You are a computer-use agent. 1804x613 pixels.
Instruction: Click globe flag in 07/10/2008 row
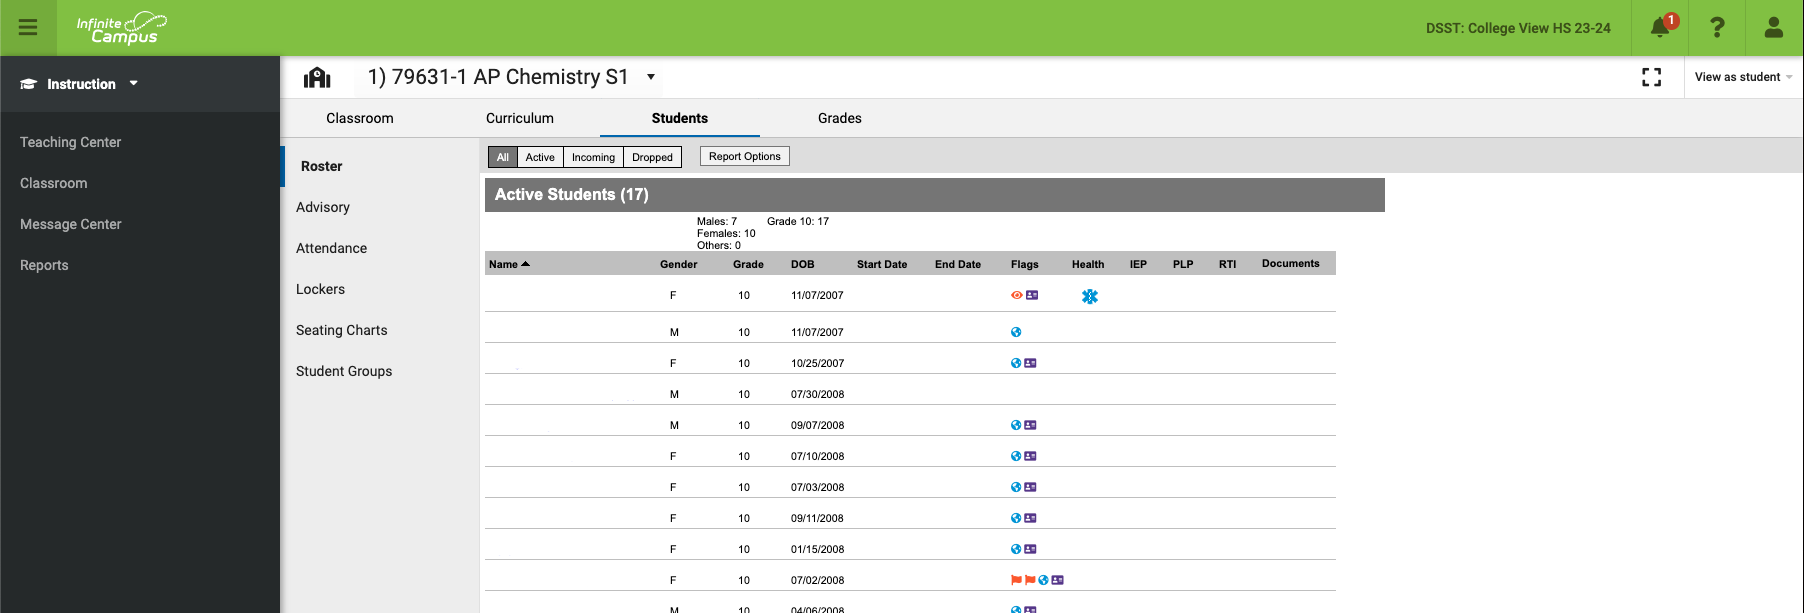coord(1016,456)
